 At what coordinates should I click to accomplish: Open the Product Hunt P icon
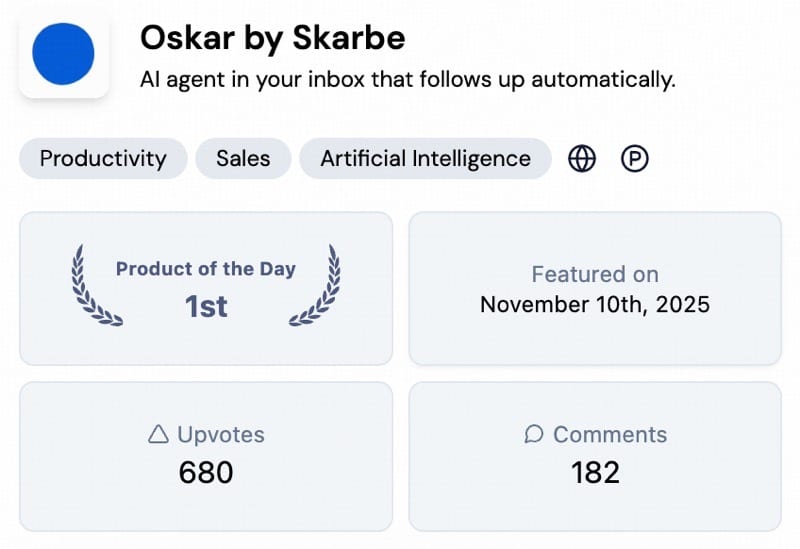point(635,159)
